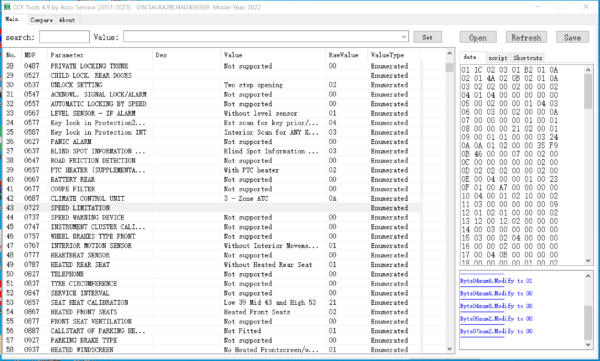Click 'Byte05num2,Modify to 00' log link
This screenshot has height=361, width=600.
tap(496, 319)
